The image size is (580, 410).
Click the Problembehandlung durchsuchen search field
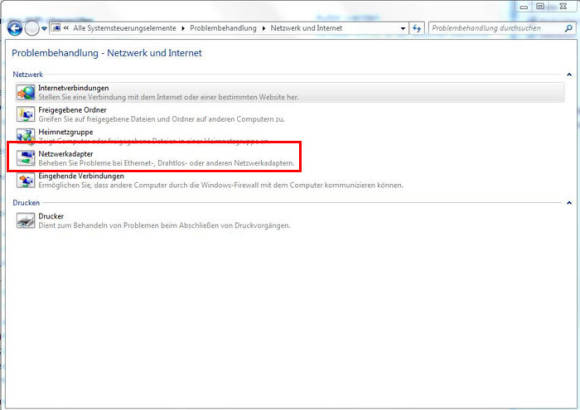(x=497, y=28)
